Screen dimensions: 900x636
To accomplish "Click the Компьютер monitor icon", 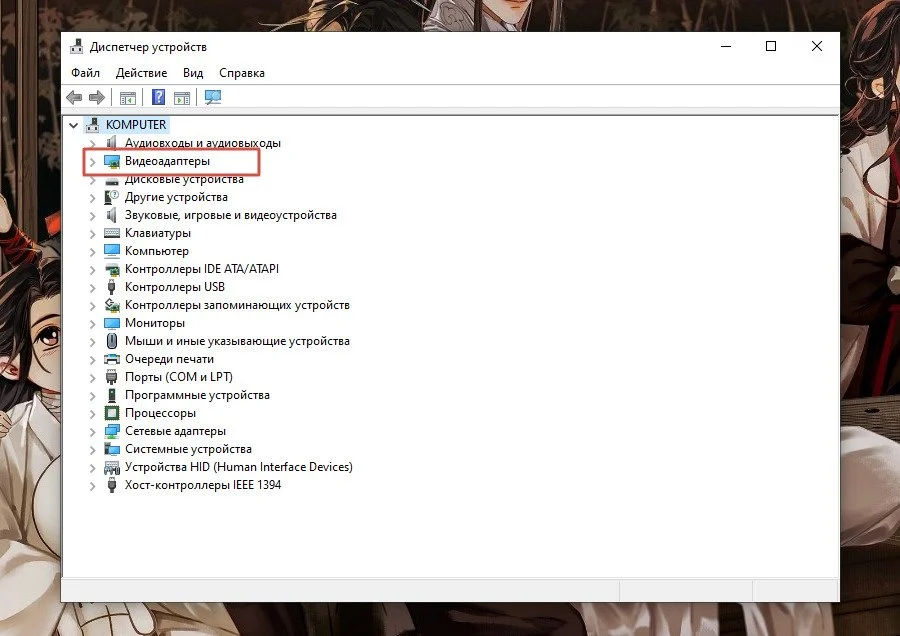I will pos(112,251).
